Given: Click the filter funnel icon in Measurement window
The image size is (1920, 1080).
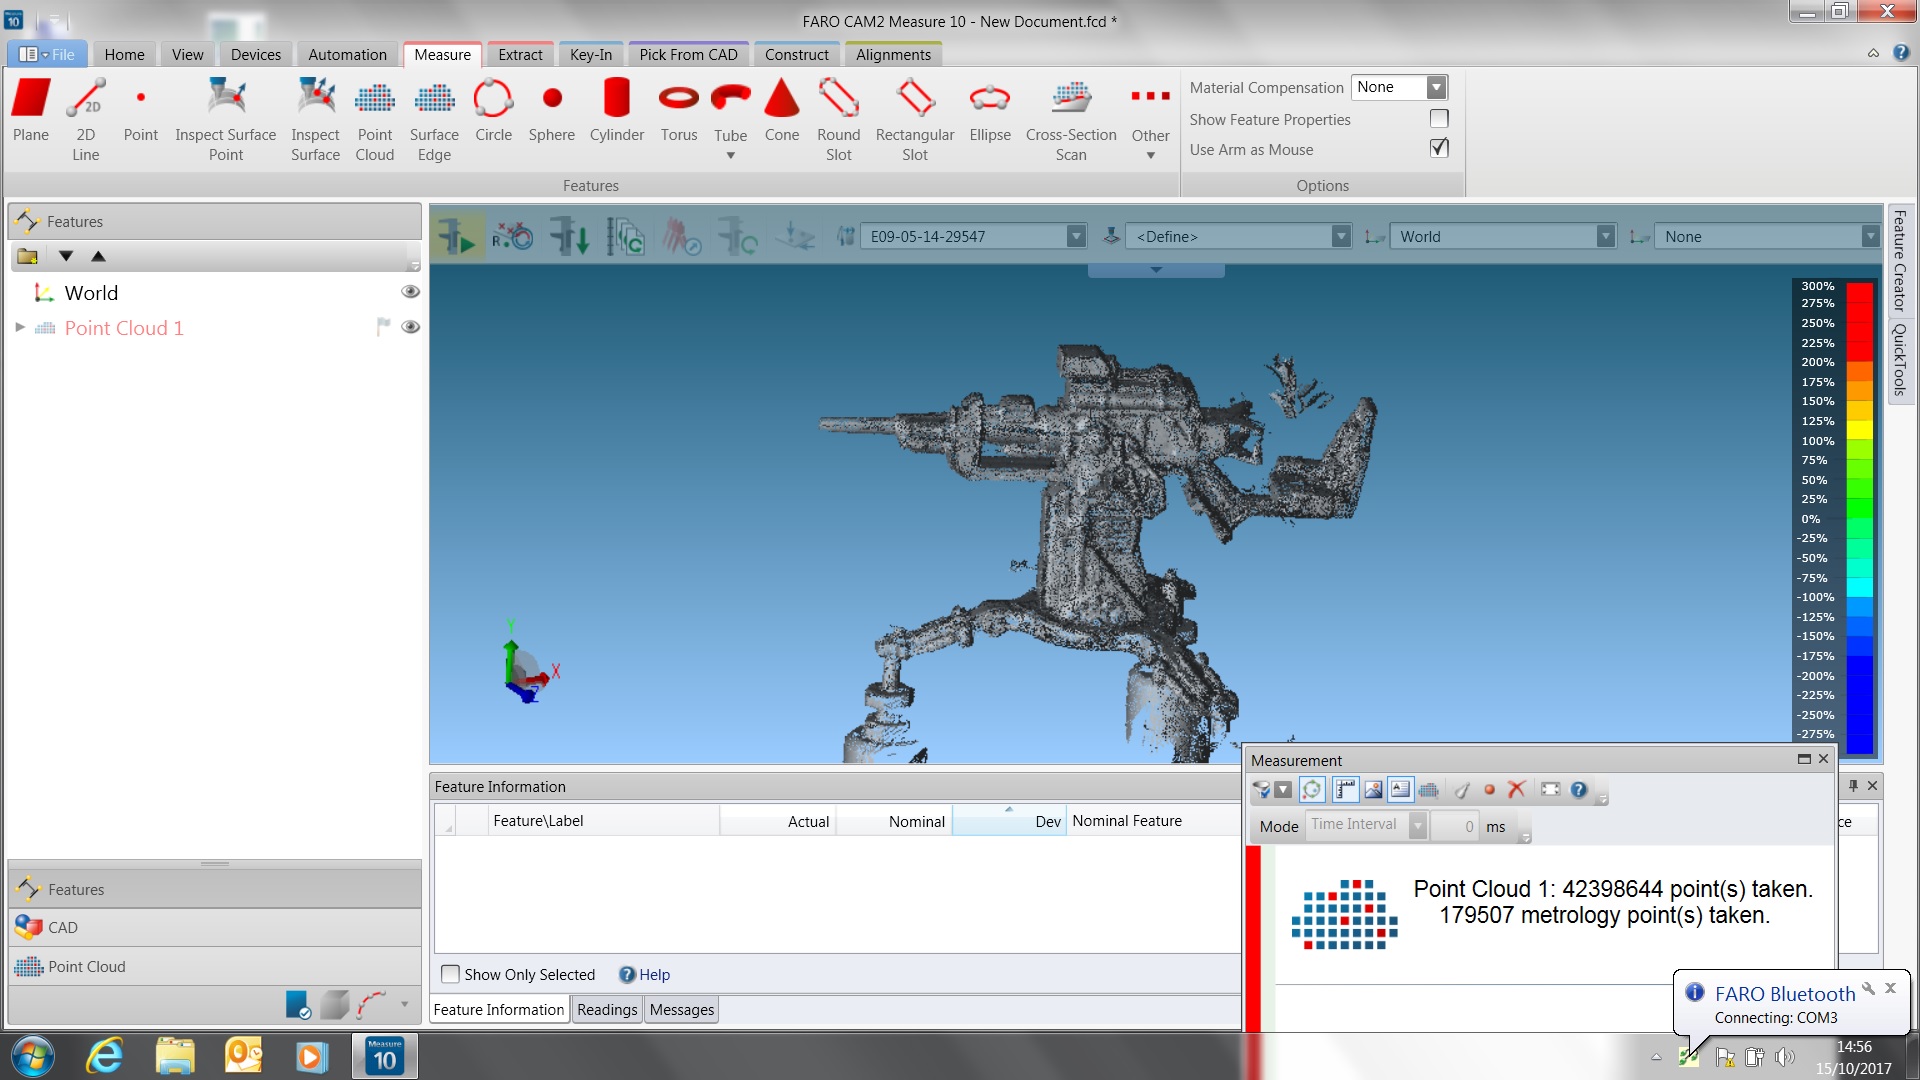Looking at the screenshot, I should pos(1262,790).
